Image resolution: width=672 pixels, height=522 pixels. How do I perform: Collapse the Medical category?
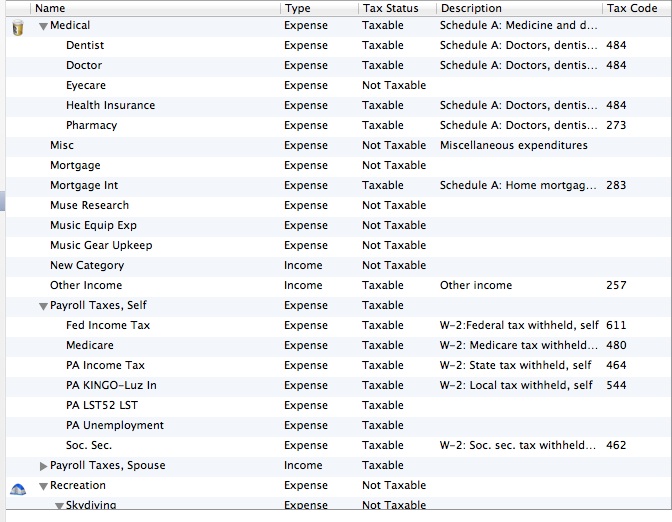click(x=43, y=26)
